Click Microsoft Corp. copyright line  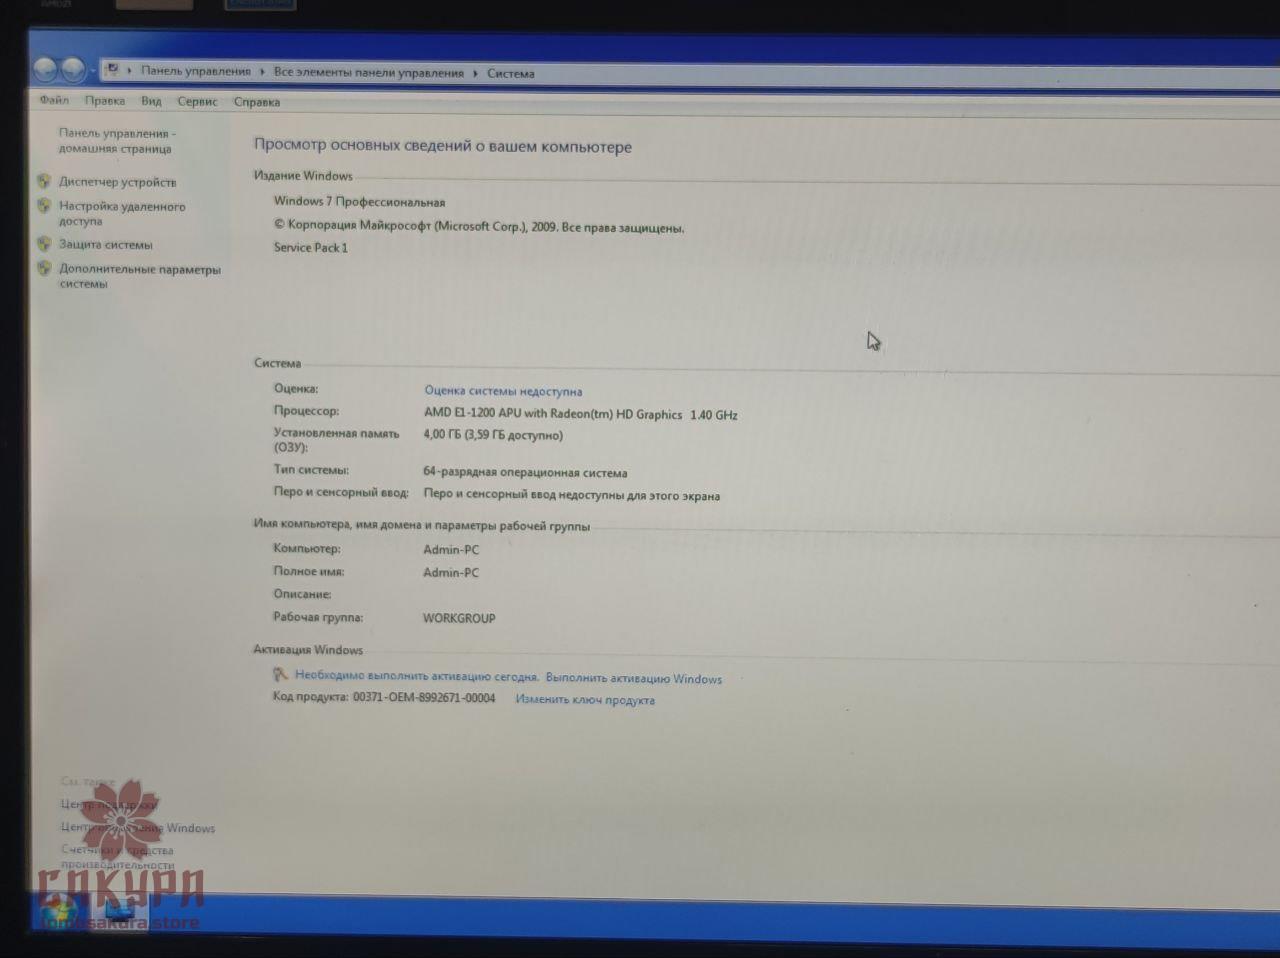pos(479,227)
